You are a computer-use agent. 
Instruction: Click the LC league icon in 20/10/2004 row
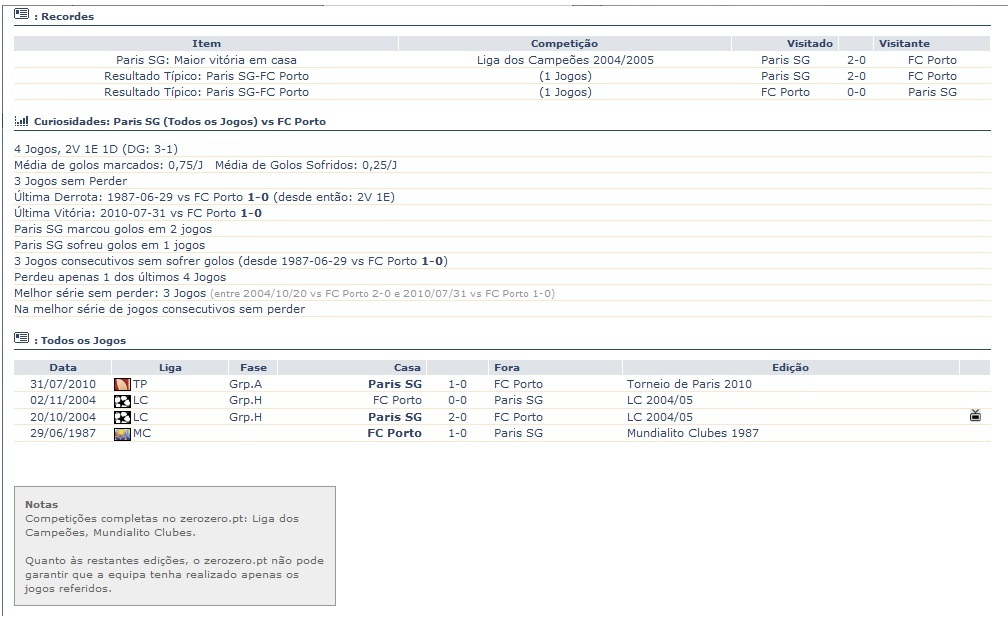[122, 418]
